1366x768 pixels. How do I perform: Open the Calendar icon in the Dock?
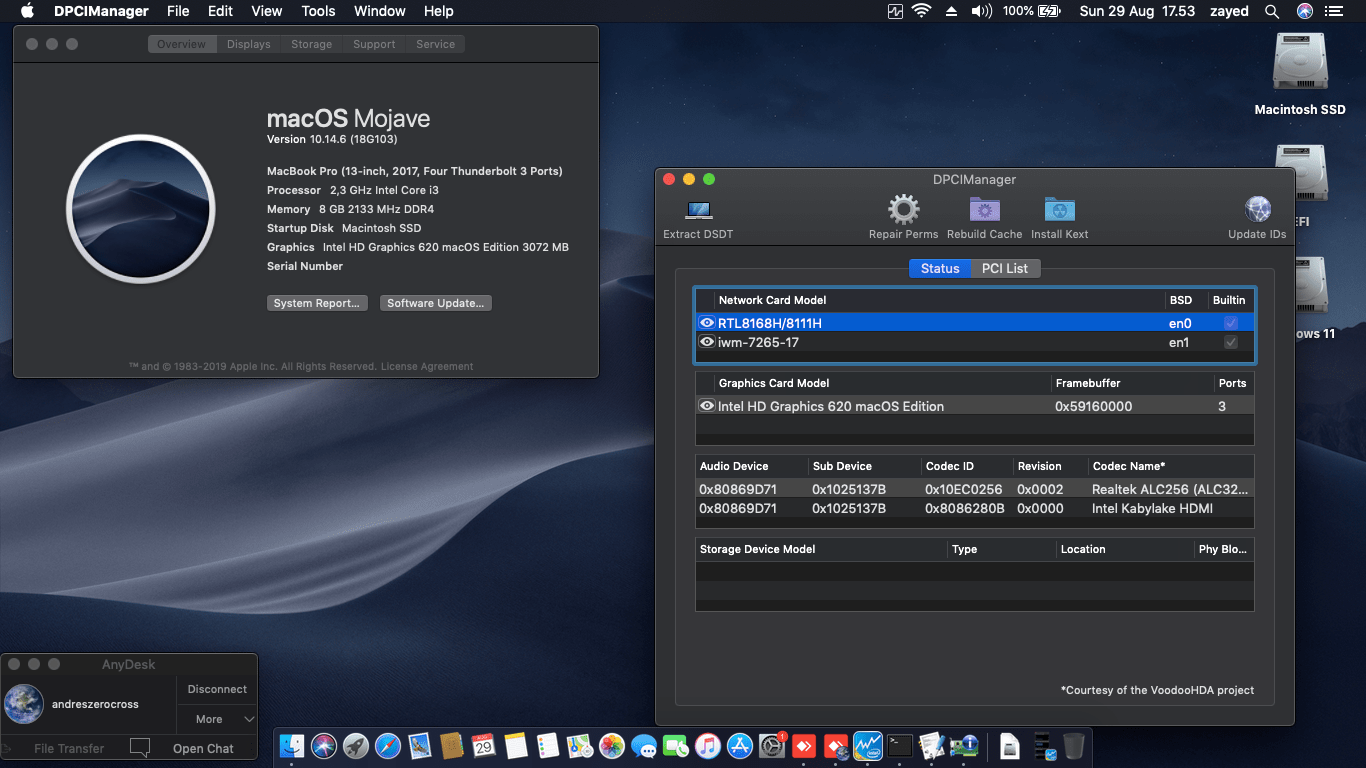click(484, 745)
